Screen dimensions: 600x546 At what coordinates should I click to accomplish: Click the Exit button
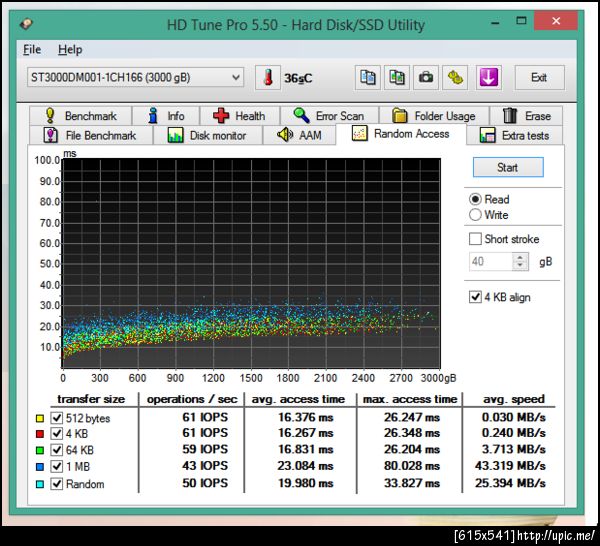(539, 78)
